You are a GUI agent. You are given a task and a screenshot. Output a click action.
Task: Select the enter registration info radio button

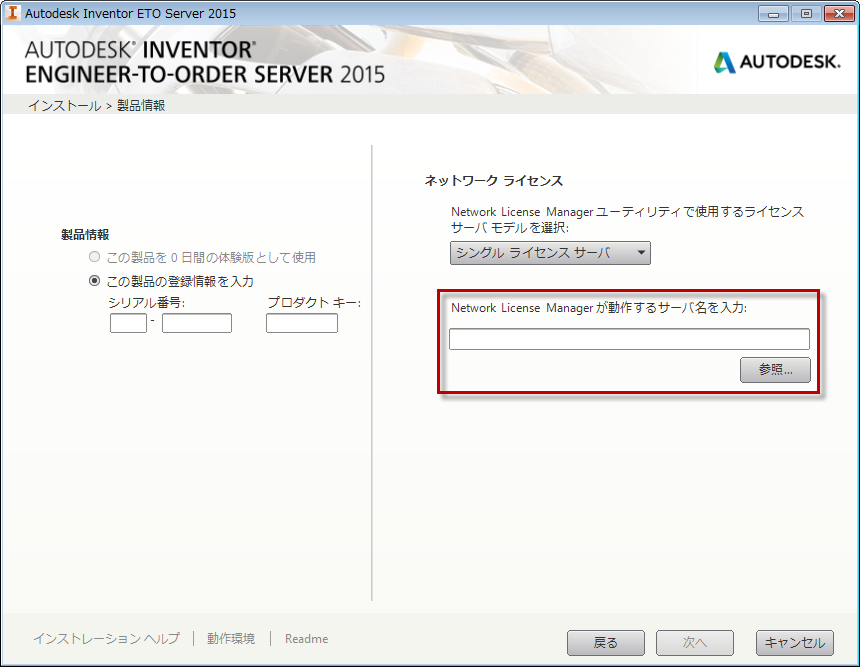click(x=94, y=281)
